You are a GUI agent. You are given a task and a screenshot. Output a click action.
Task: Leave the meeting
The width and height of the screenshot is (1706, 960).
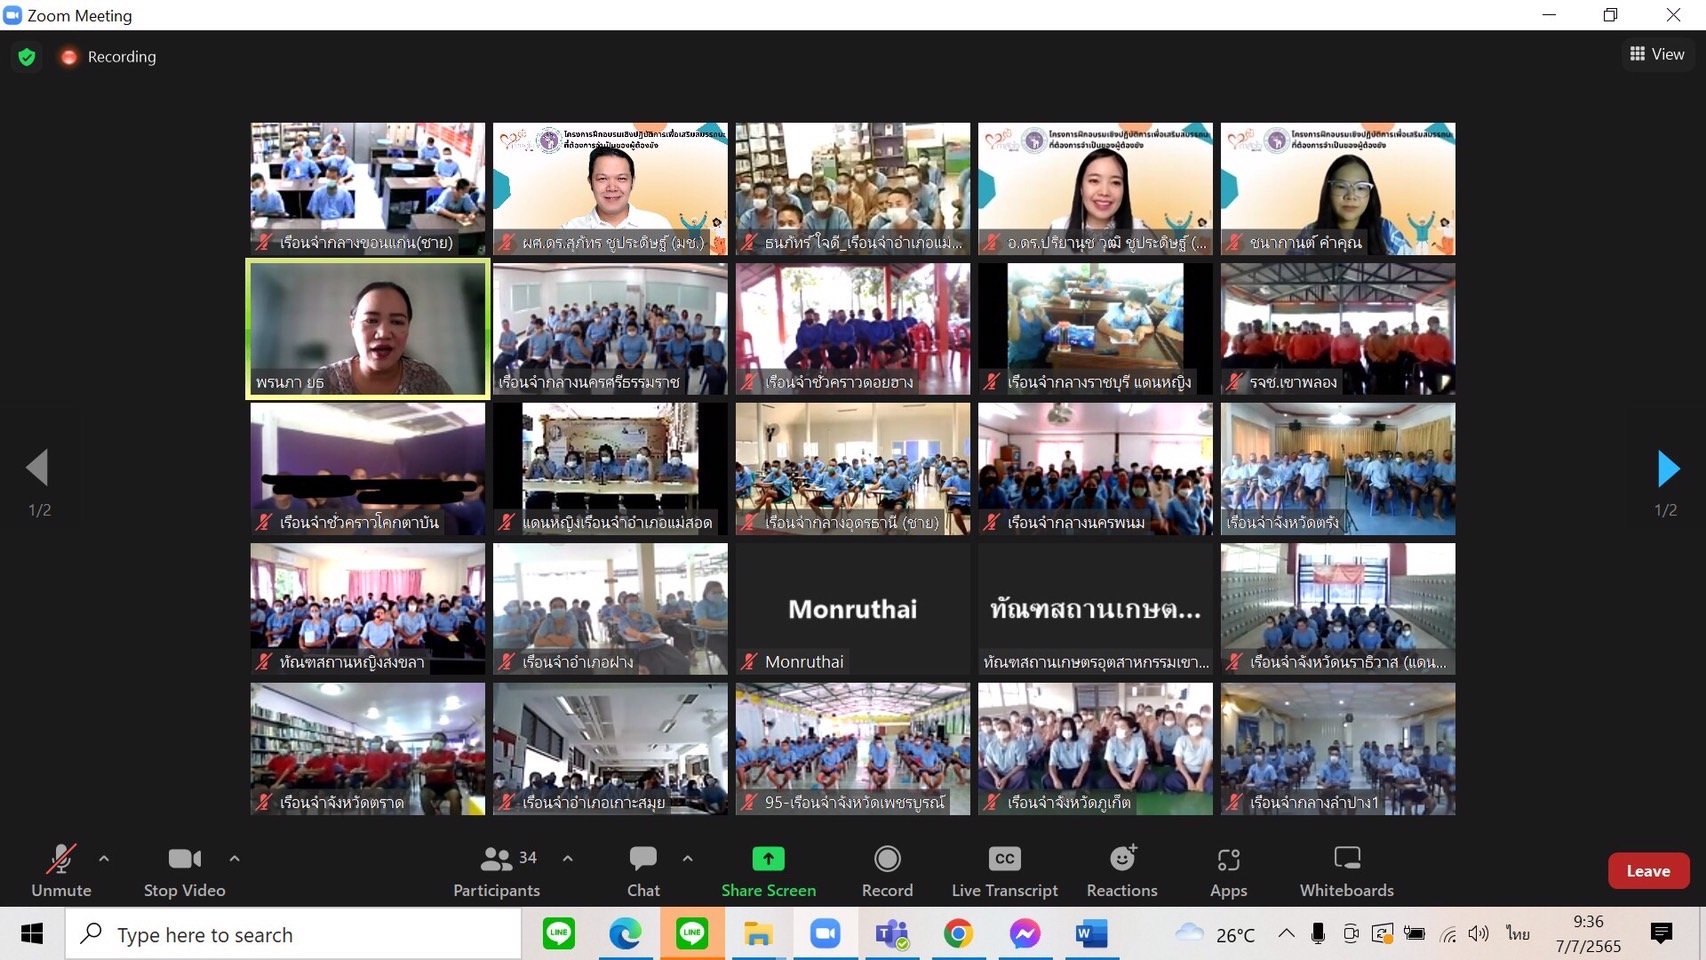coord(1648,871)
